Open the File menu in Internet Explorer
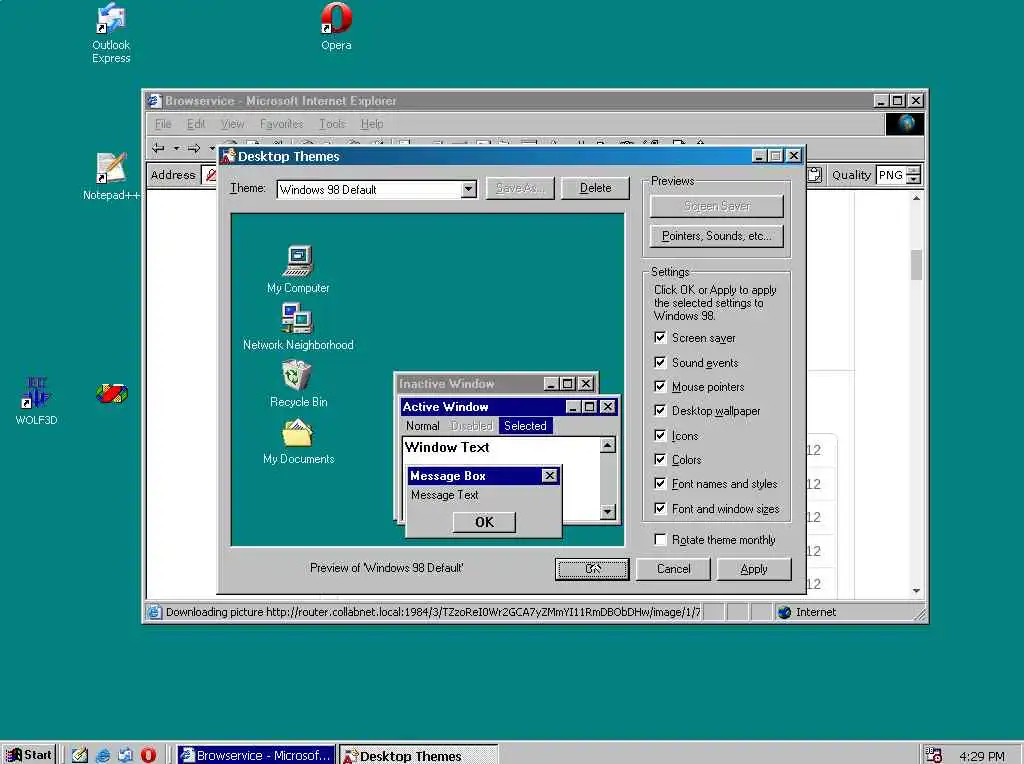 163,123
